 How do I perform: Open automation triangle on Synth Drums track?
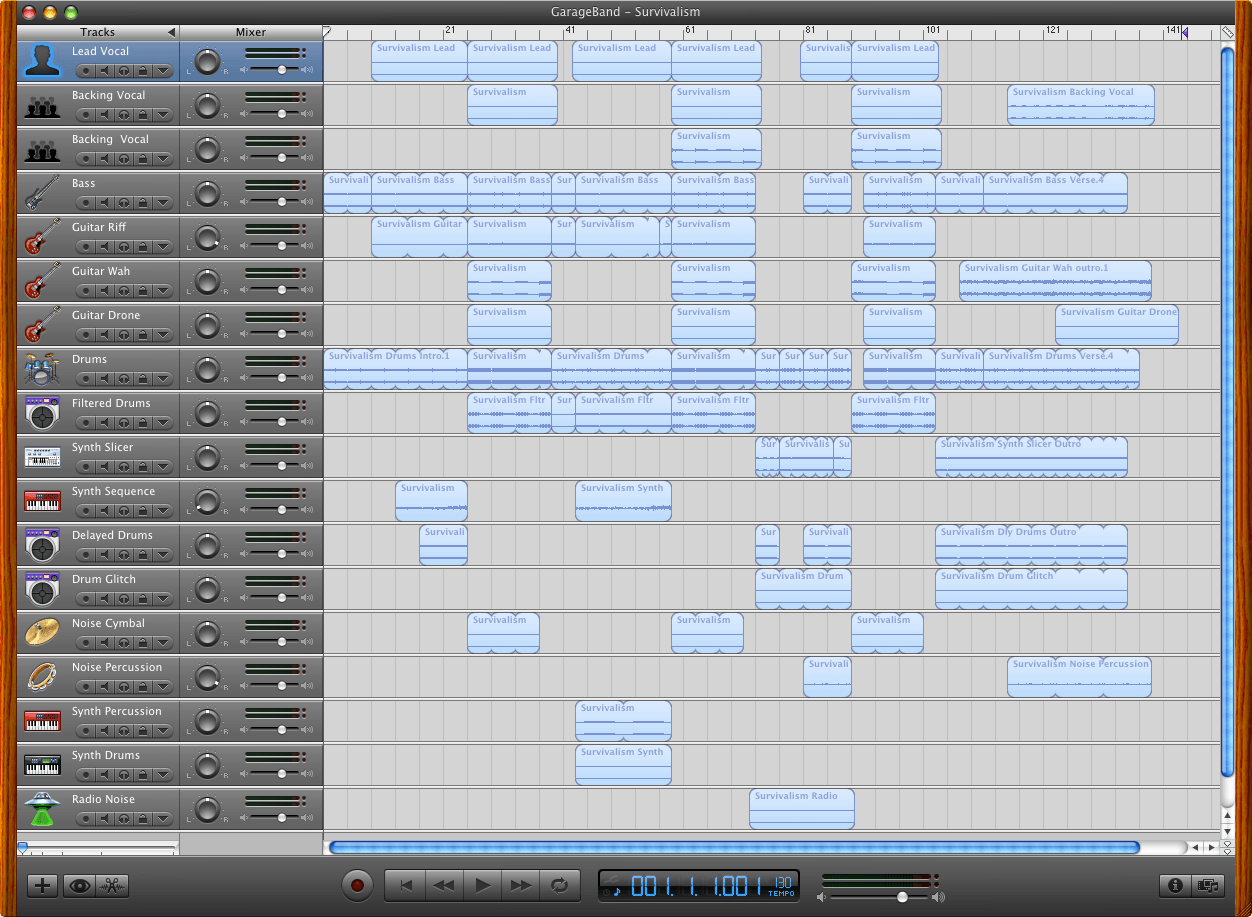162,775
